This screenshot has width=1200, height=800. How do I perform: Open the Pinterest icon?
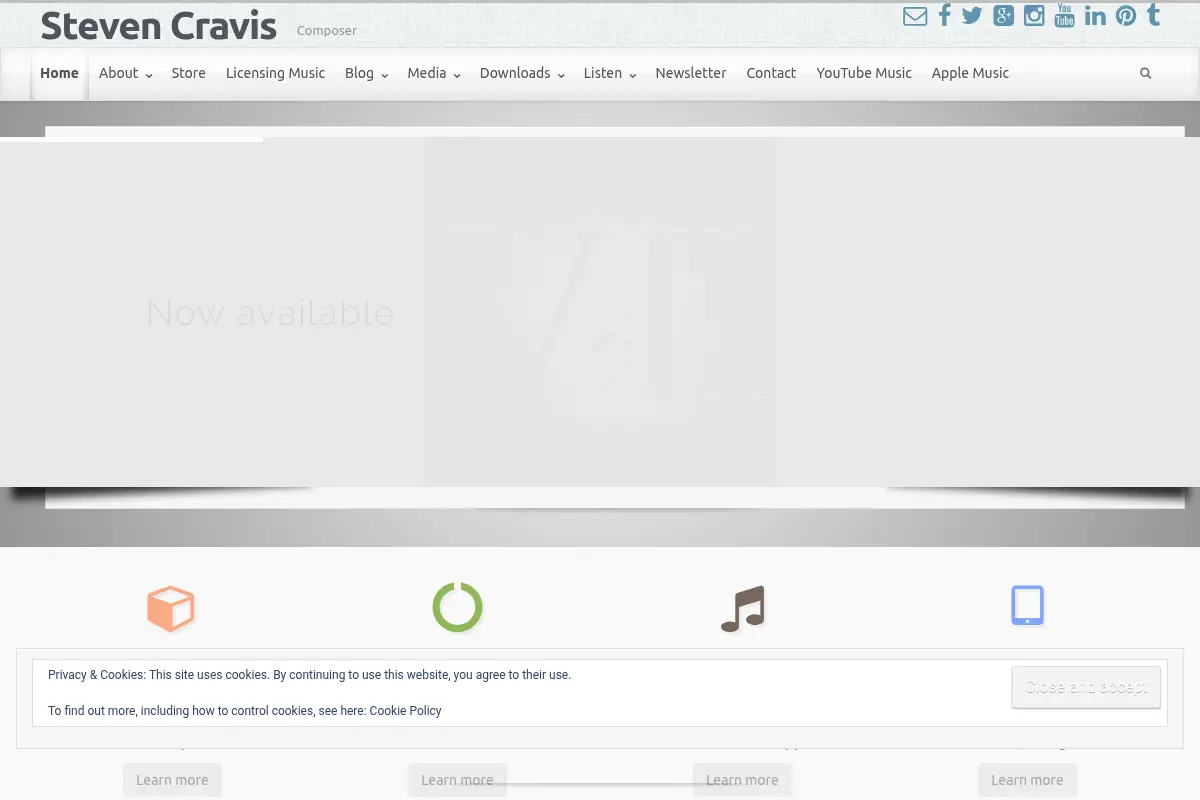click(1126, 16)
